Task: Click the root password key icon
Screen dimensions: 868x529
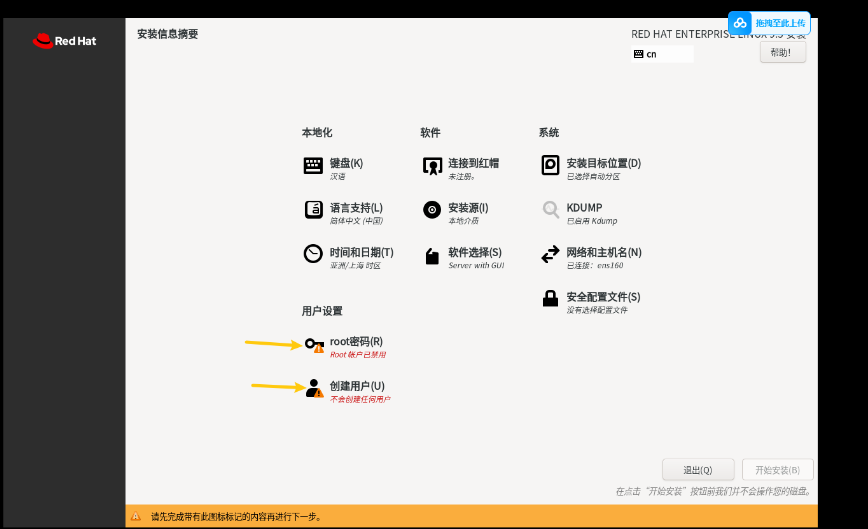Action: 314,345
